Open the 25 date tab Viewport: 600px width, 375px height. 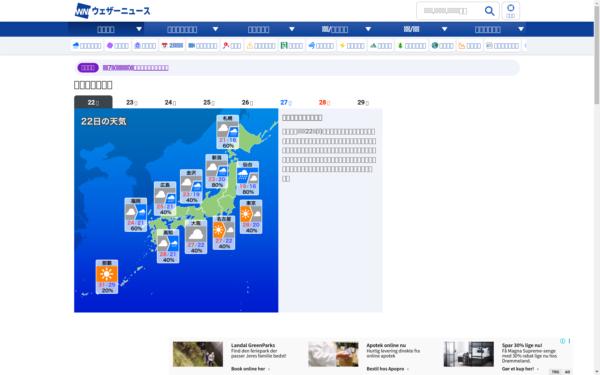(x=209, y=102)
